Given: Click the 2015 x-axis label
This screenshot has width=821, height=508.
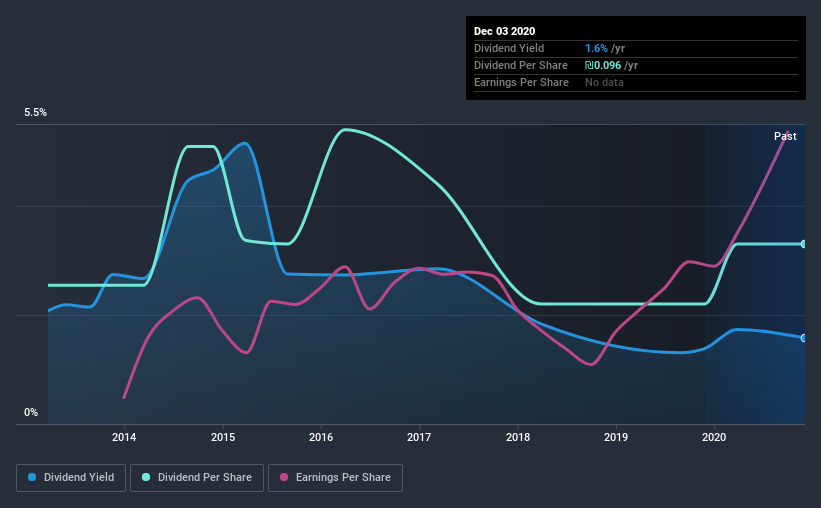Looking at the screenshot, I should (x=223, y=437).
